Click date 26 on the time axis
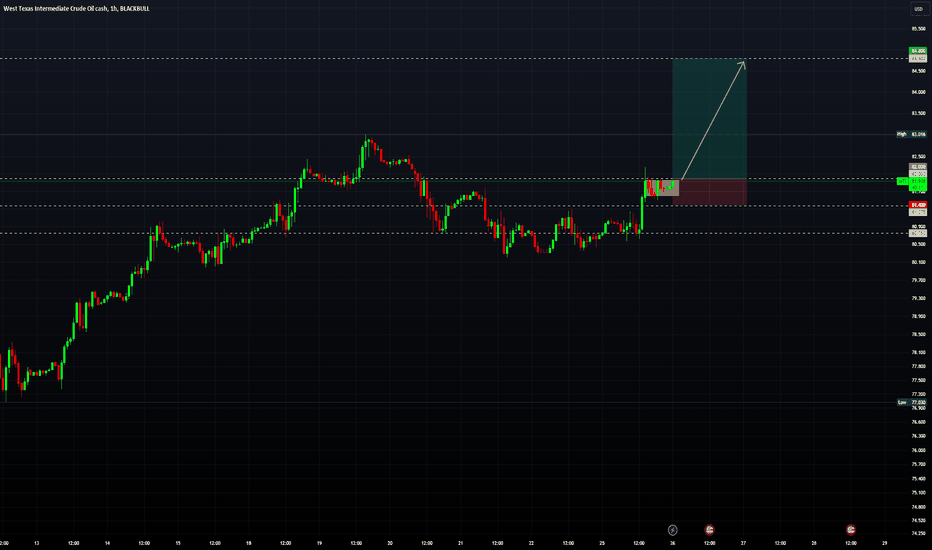The width and height of the screenshot is (932, 550). point(672,543)
